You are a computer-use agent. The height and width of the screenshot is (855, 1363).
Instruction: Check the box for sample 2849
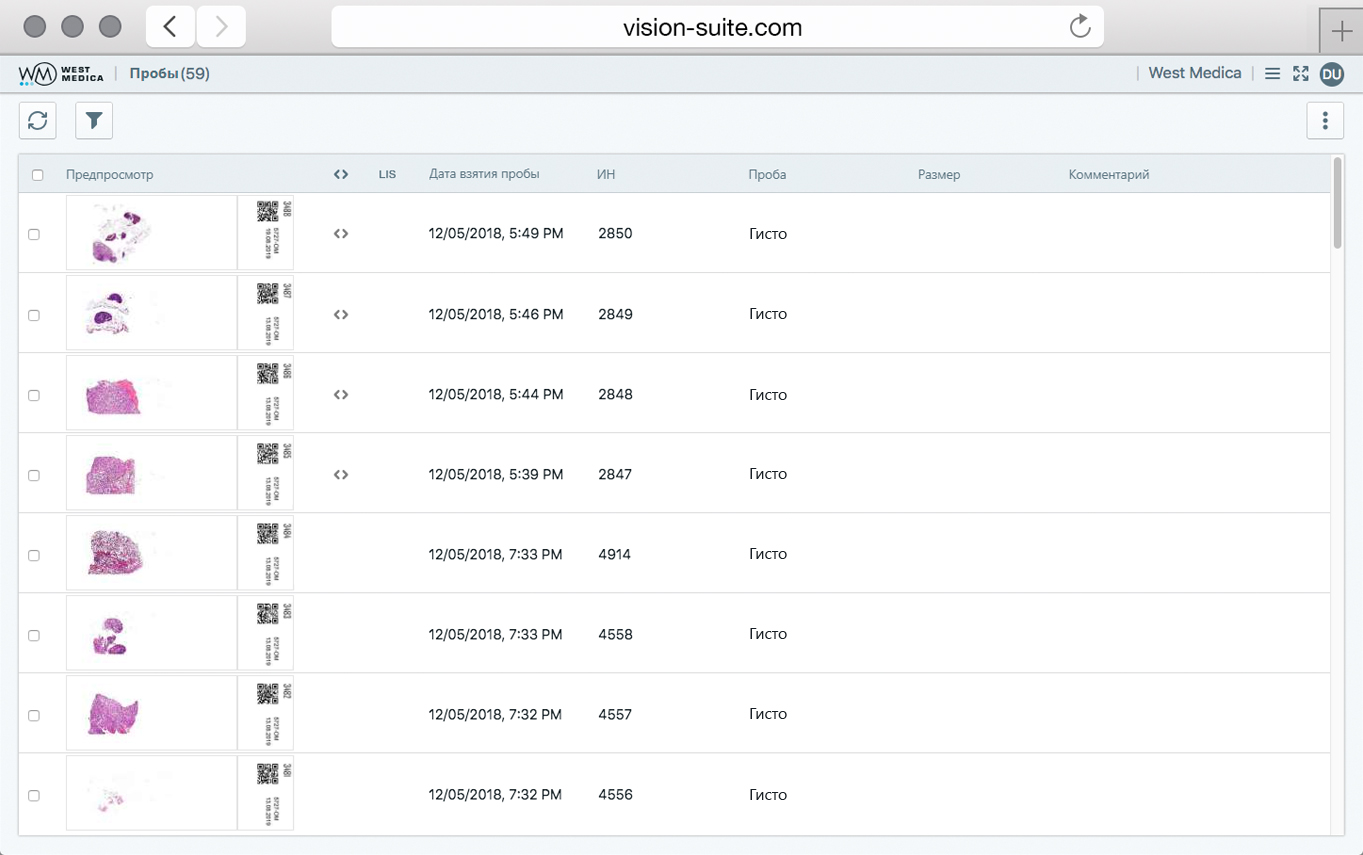[x=34, y=315]
